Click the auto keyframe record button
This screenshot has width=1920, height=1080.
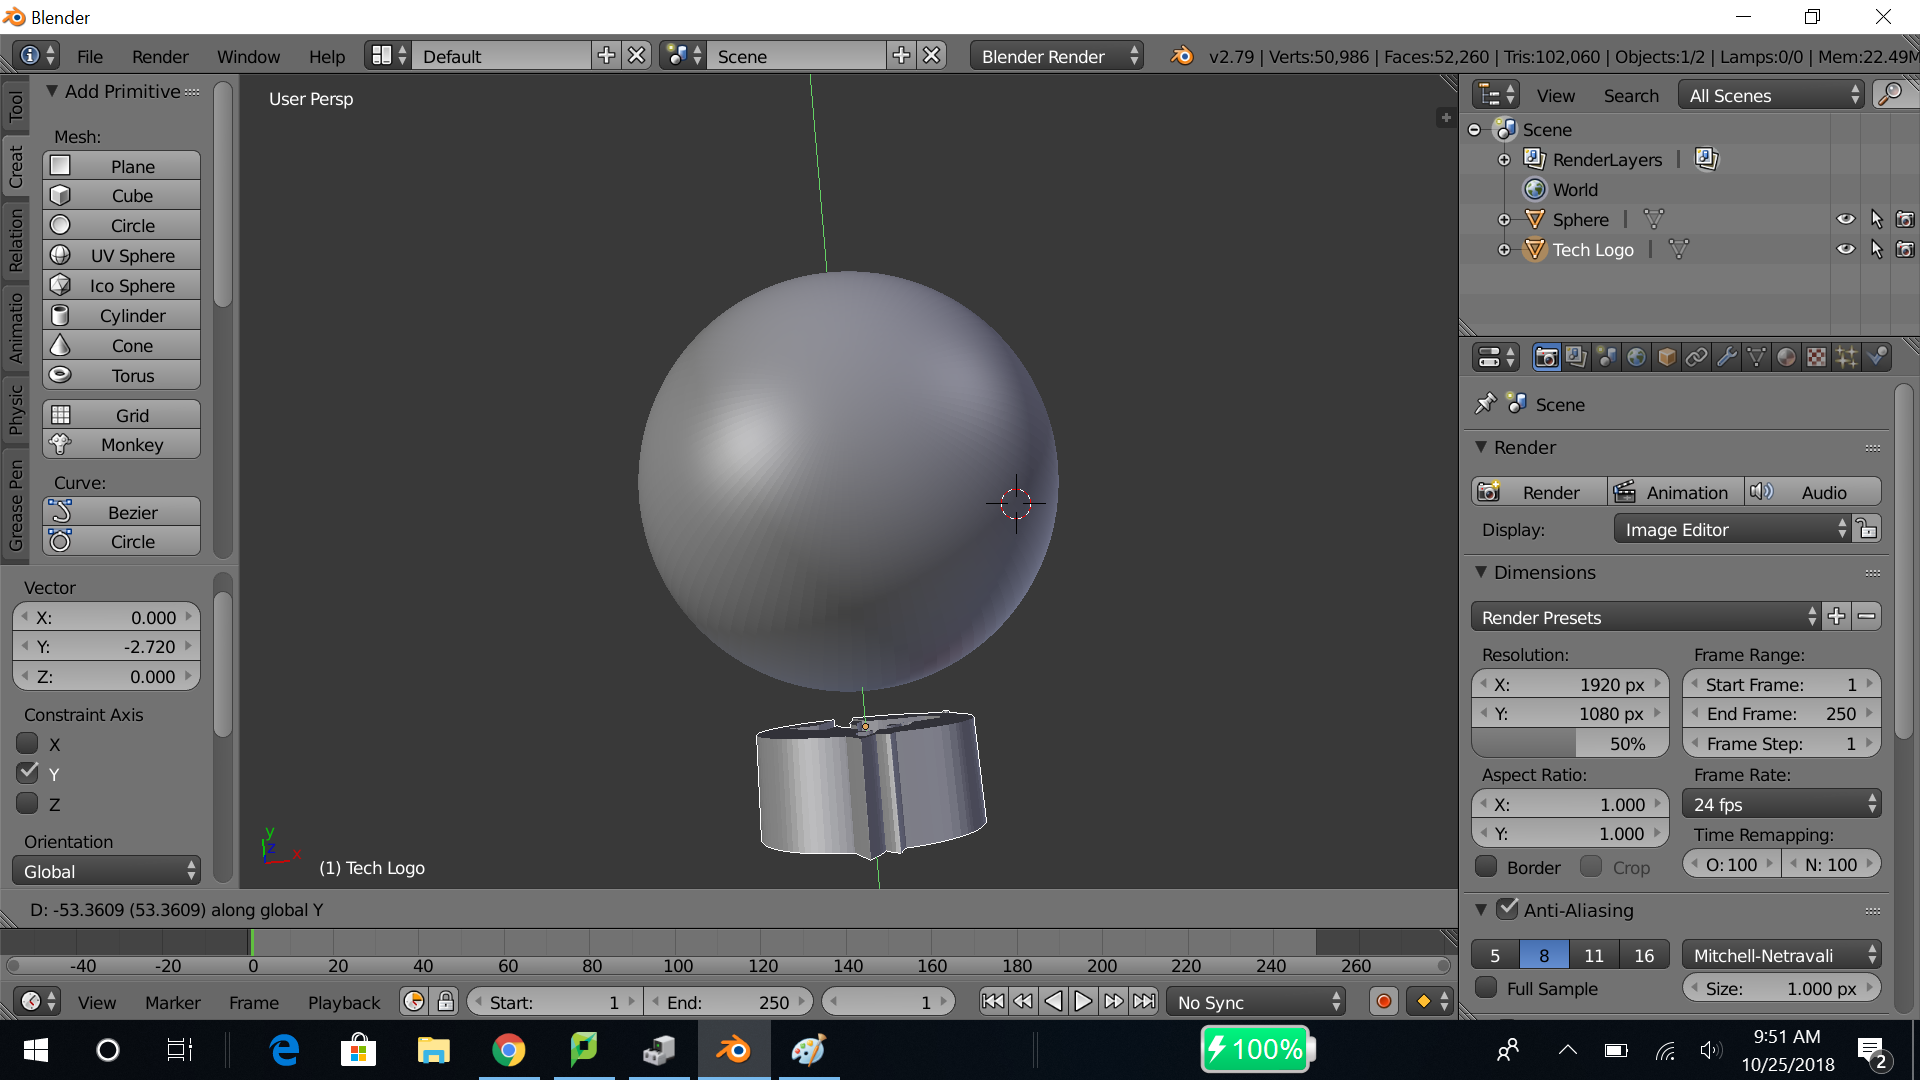[1383, 1001]
